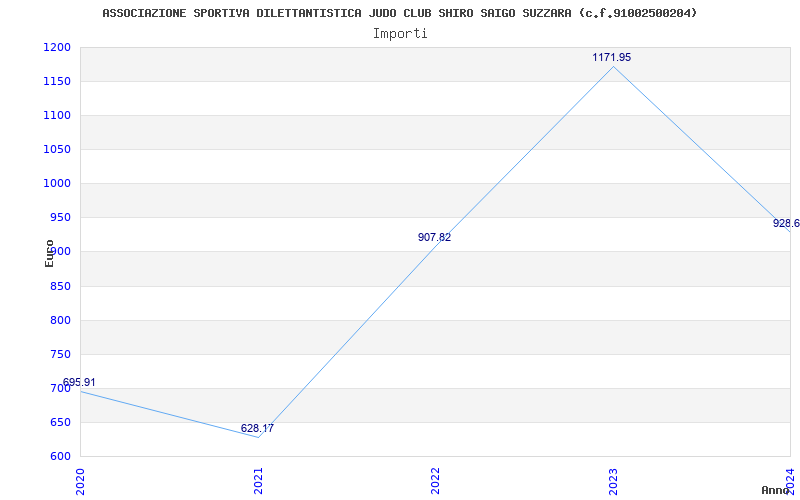Click the 'Euro' y-axis title

49,254
